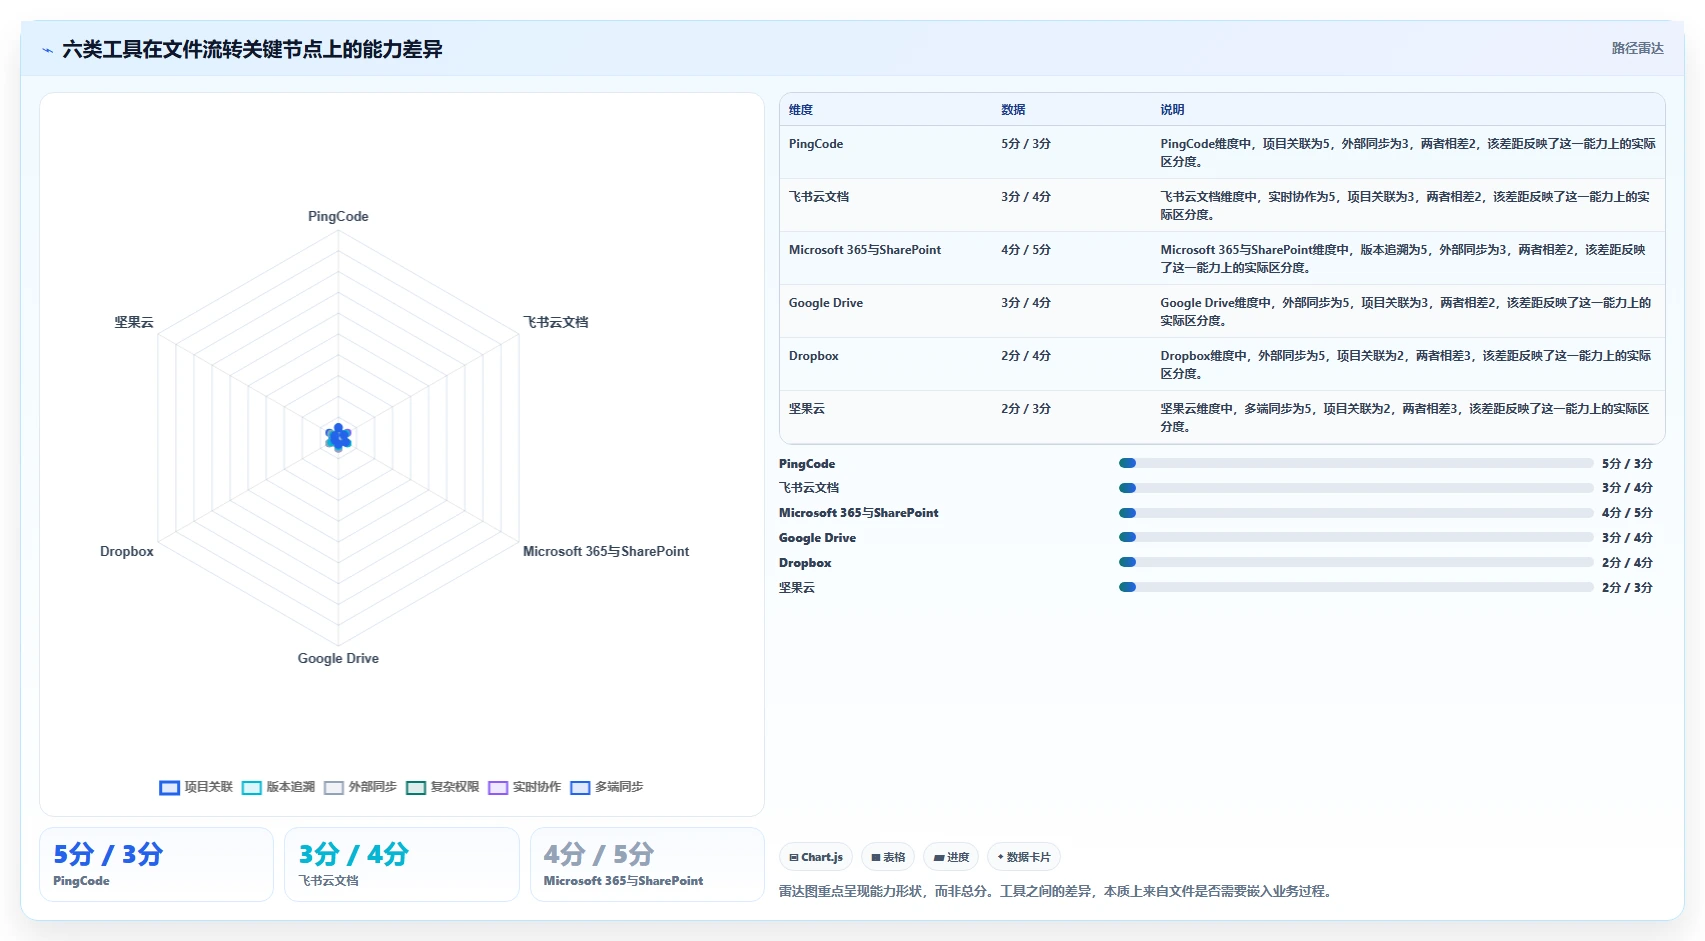This screenshot has width=1705, height=941.
Task: Click the 飞书云文档 axis label on radar
Action: pos(556,322)
